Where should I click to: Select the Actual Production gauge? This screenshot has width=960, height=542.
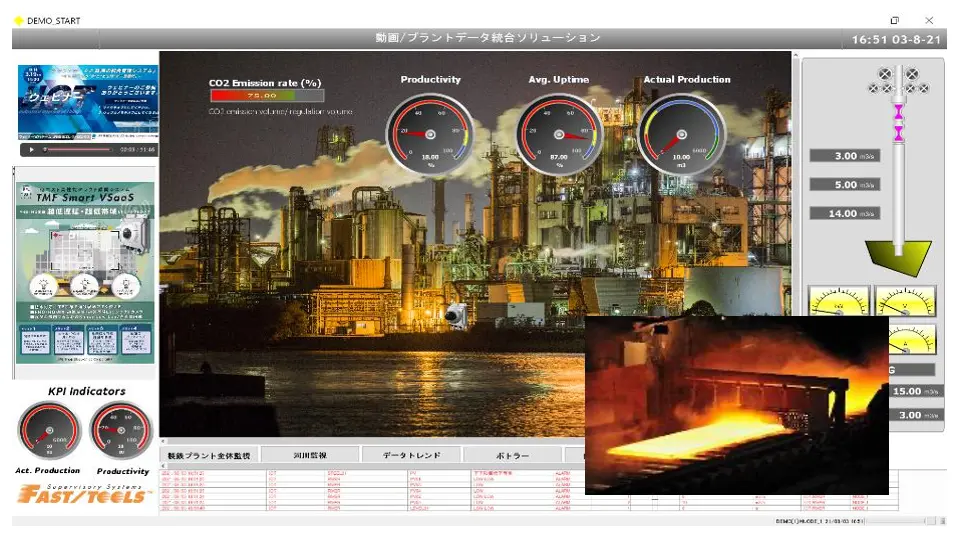[681, 135]
